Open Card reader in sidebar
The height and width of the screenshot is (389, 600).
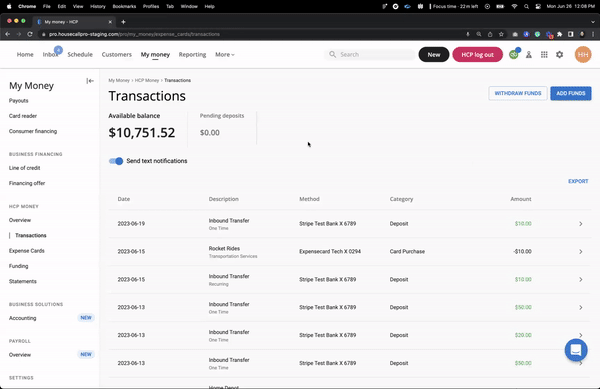tap(23, 116)
